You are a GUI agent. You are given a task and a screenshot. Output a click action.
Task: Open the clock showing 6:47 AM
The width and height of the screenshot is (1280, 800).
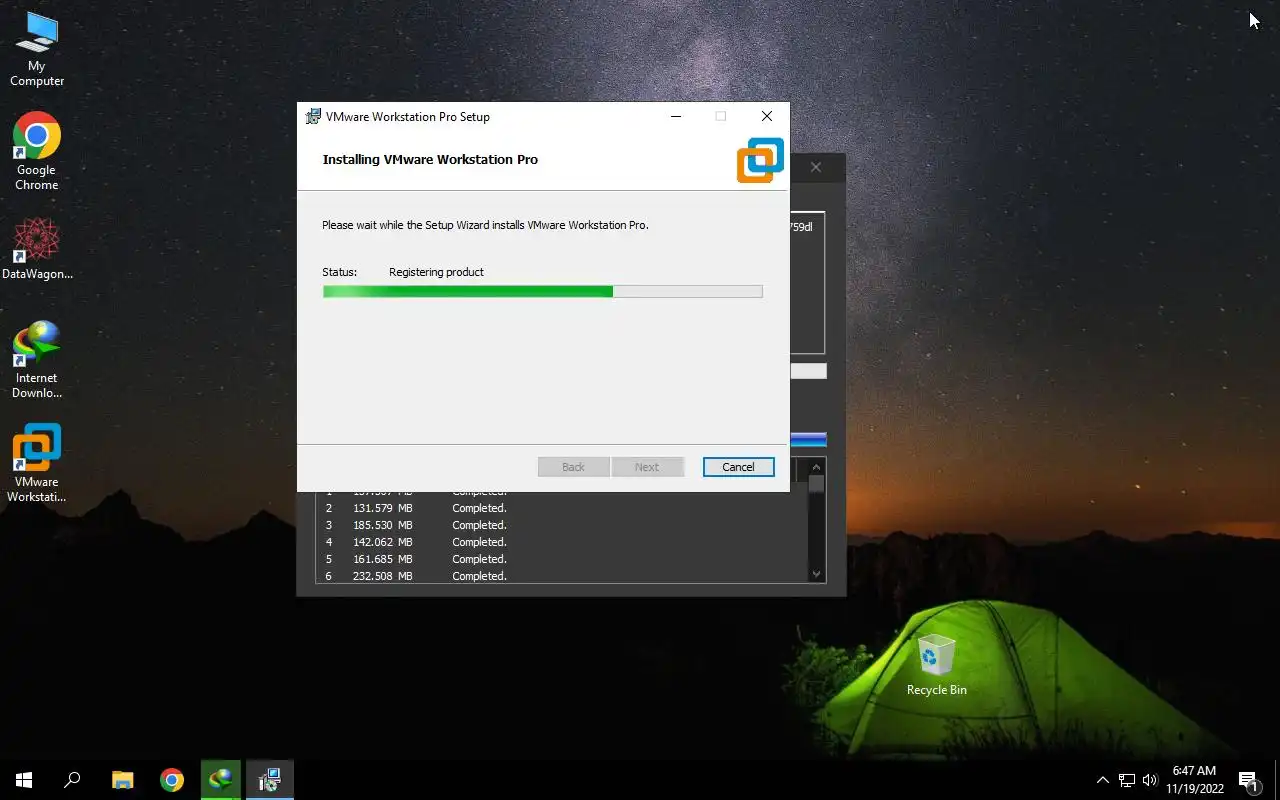[1194, 780]
